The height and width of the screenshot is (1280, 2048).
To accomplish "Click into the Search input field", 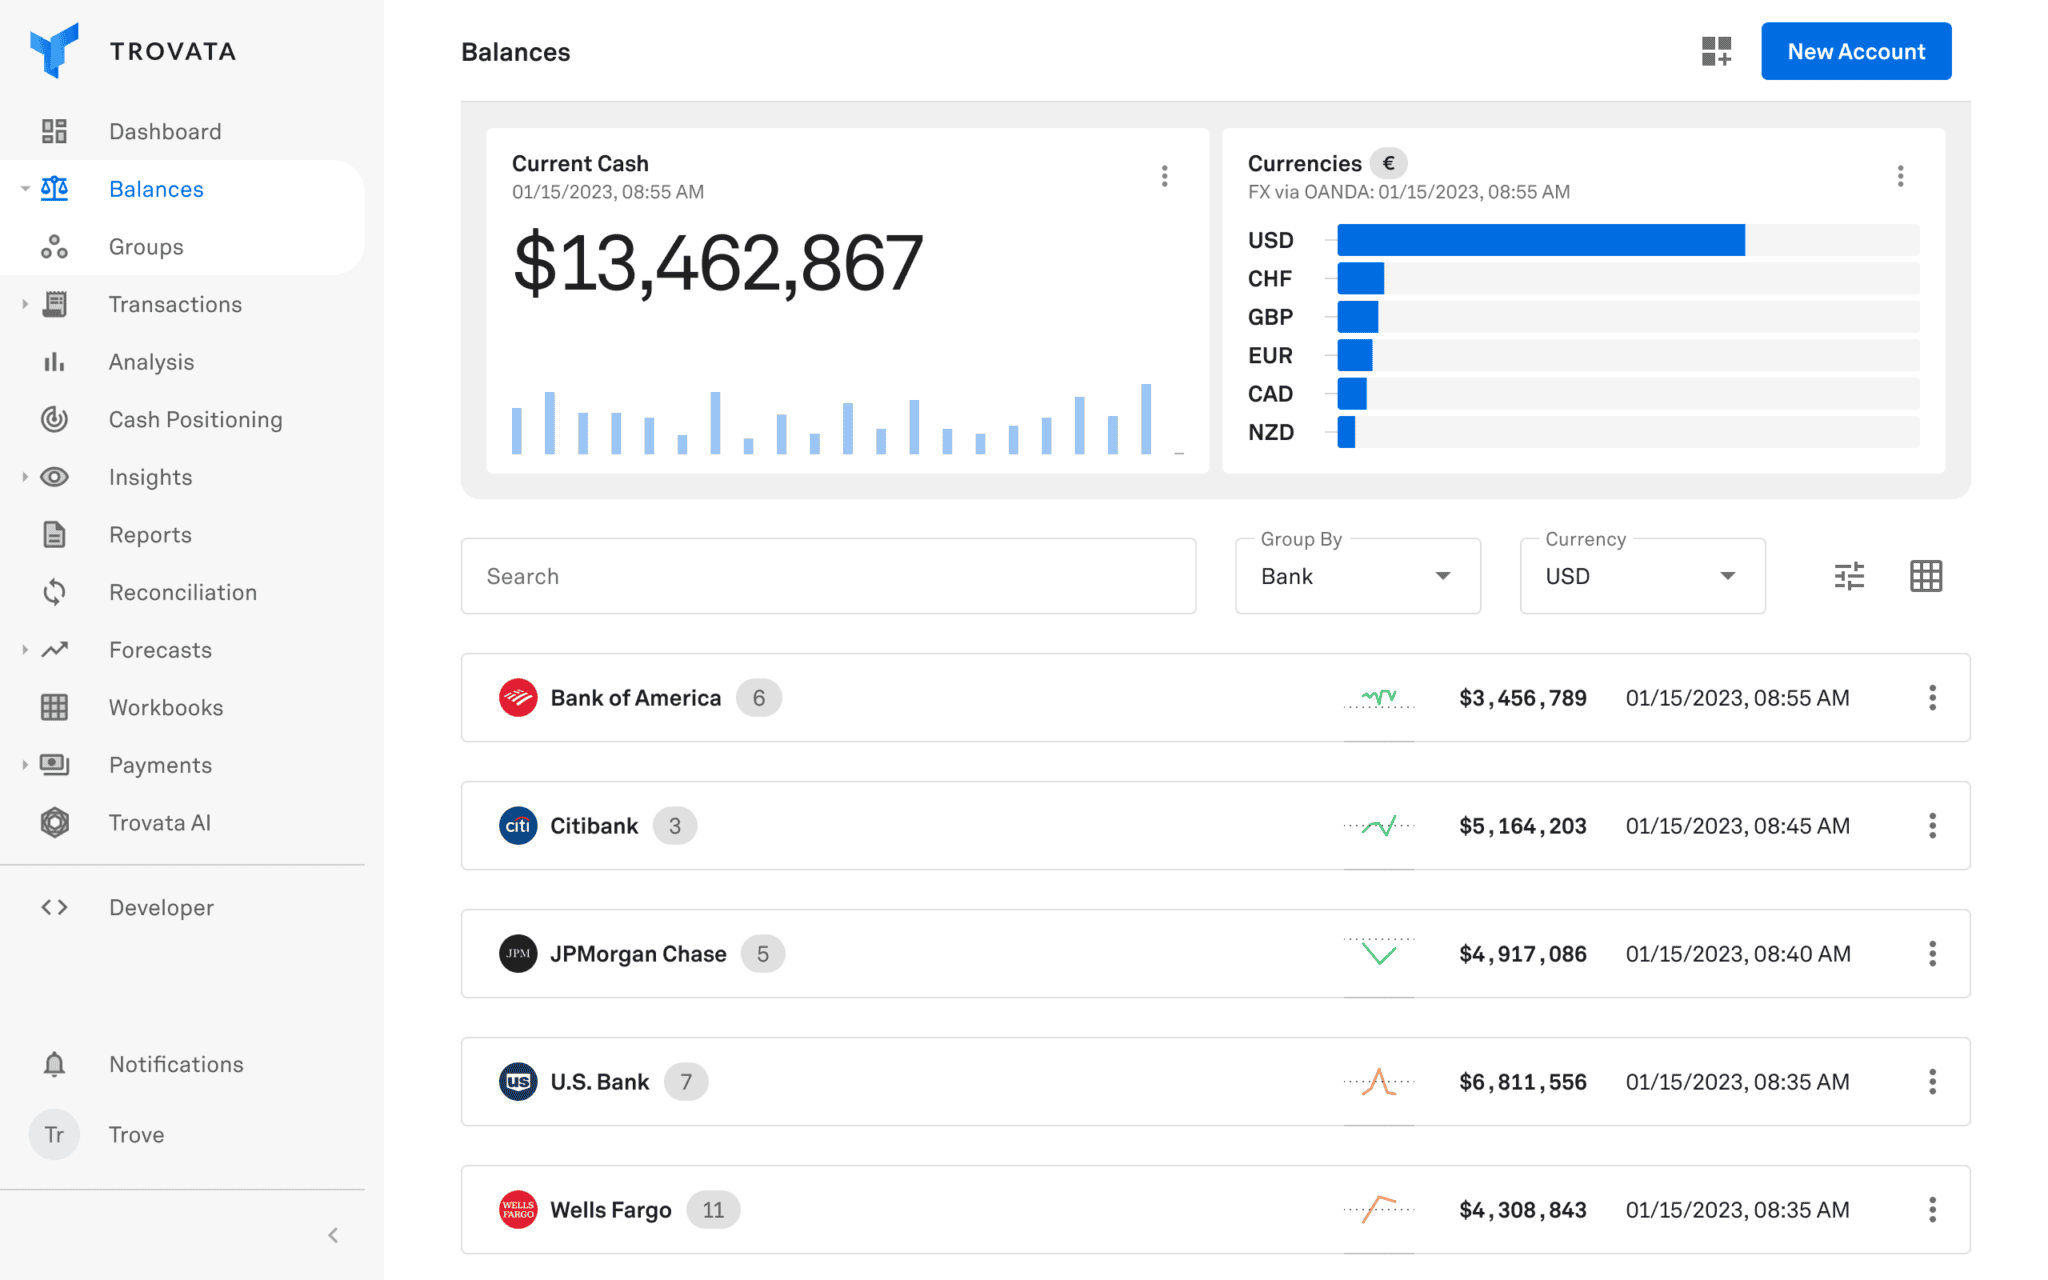I will pos(828,577).
